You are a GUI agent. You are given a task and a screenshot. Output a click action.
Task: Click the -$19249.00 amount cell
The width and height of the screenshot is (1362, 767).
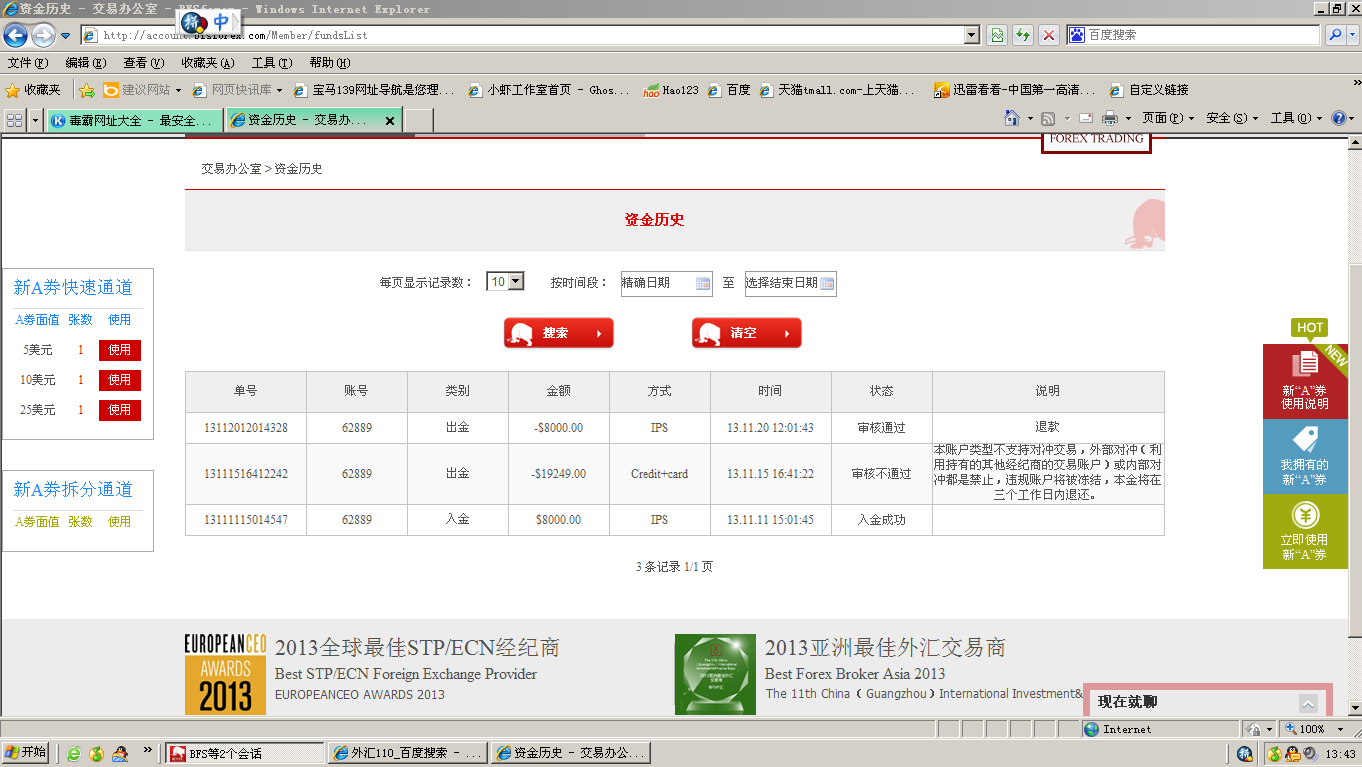[559, 474]
